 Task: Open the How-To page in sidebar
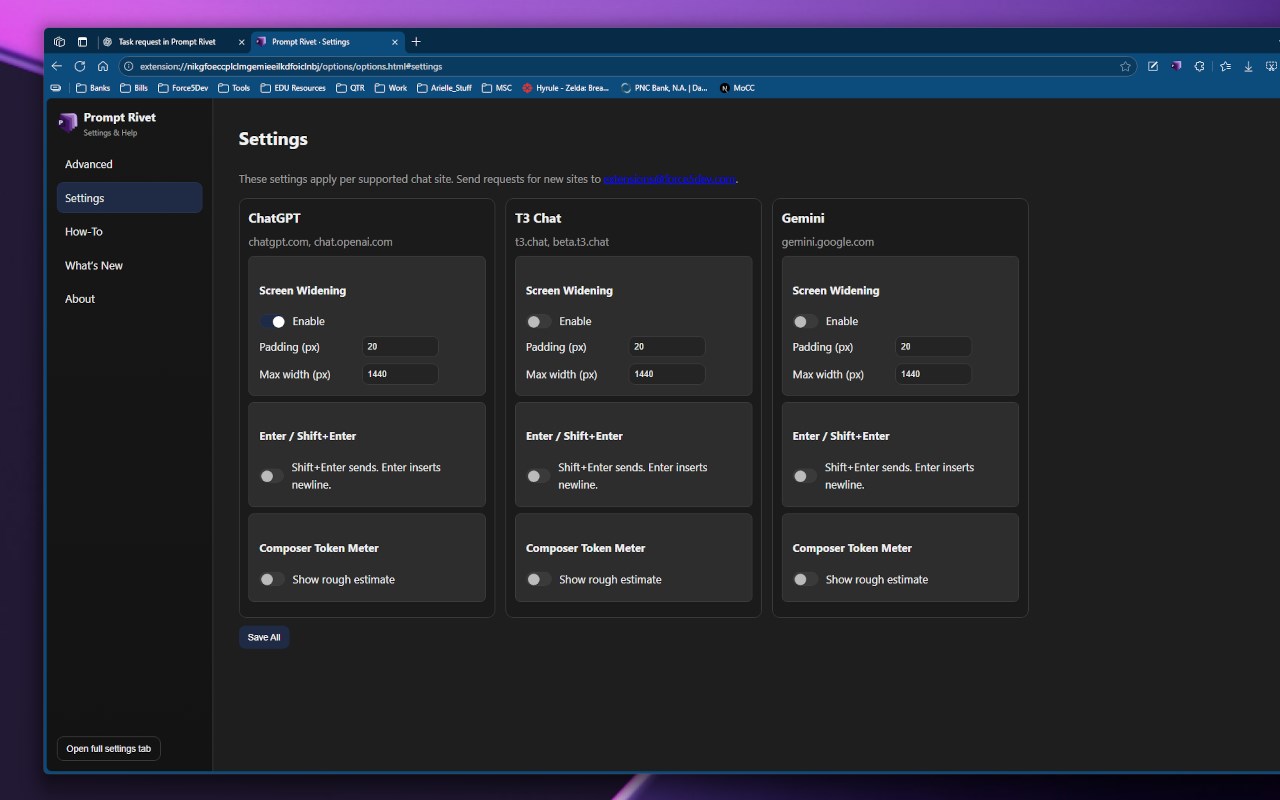(x=129, y=231)
